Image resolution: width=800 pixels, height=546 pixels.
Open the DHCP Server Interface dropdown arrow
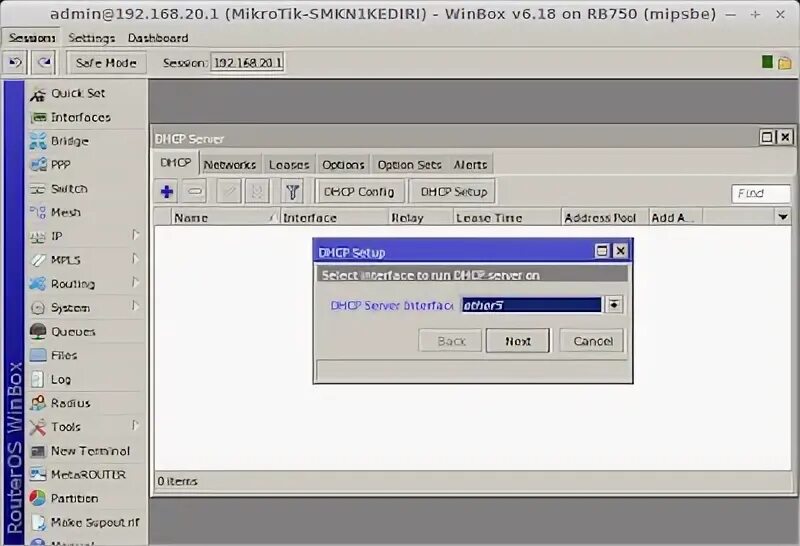[x=614, y=305]
